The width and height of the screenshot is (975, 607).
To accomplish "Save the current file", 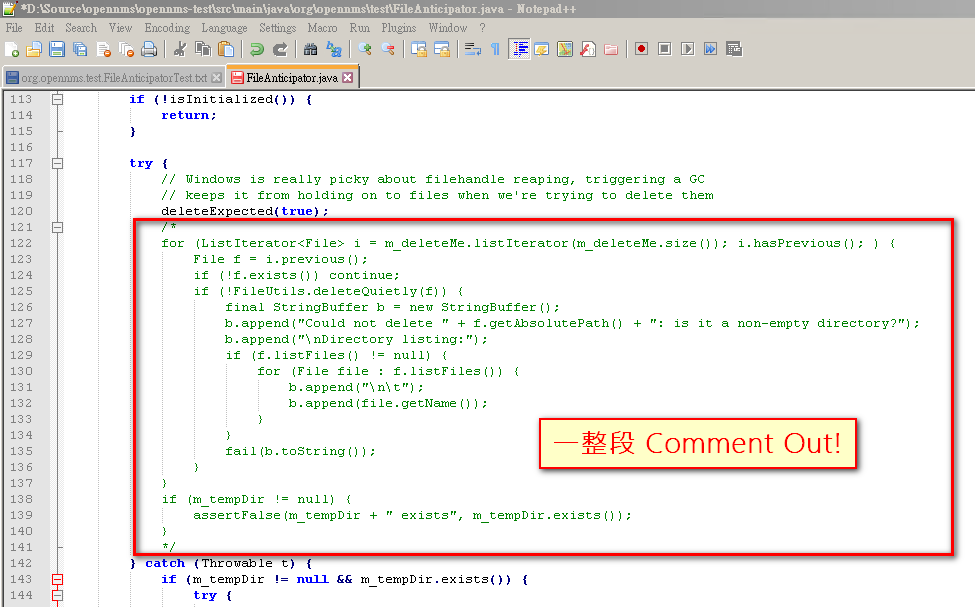I will click(x=57, y=49).
